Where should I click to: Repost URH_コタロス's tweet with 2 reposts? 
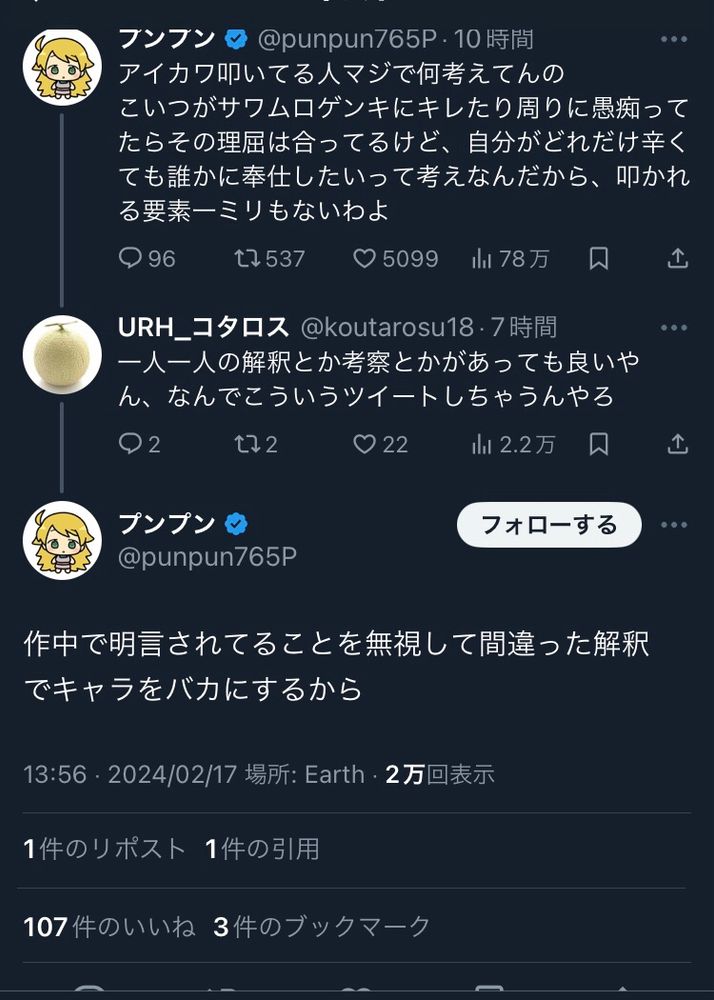[256, 444]
